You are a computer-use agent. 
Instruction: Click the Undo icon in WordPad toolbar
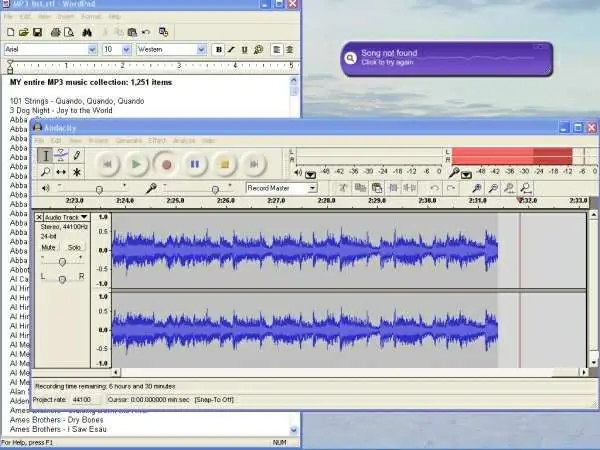(x=146, y=32)
